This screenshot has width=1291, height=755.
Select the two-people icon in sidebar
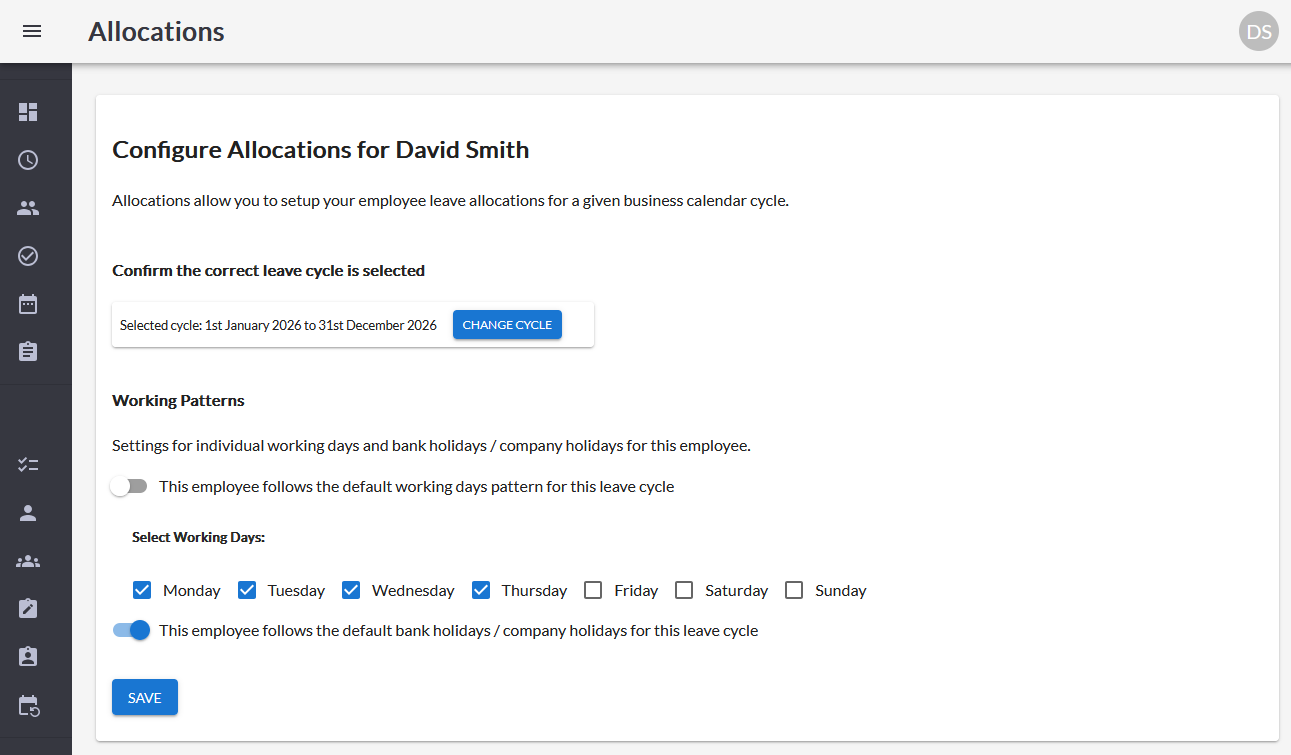click(28, 208)
